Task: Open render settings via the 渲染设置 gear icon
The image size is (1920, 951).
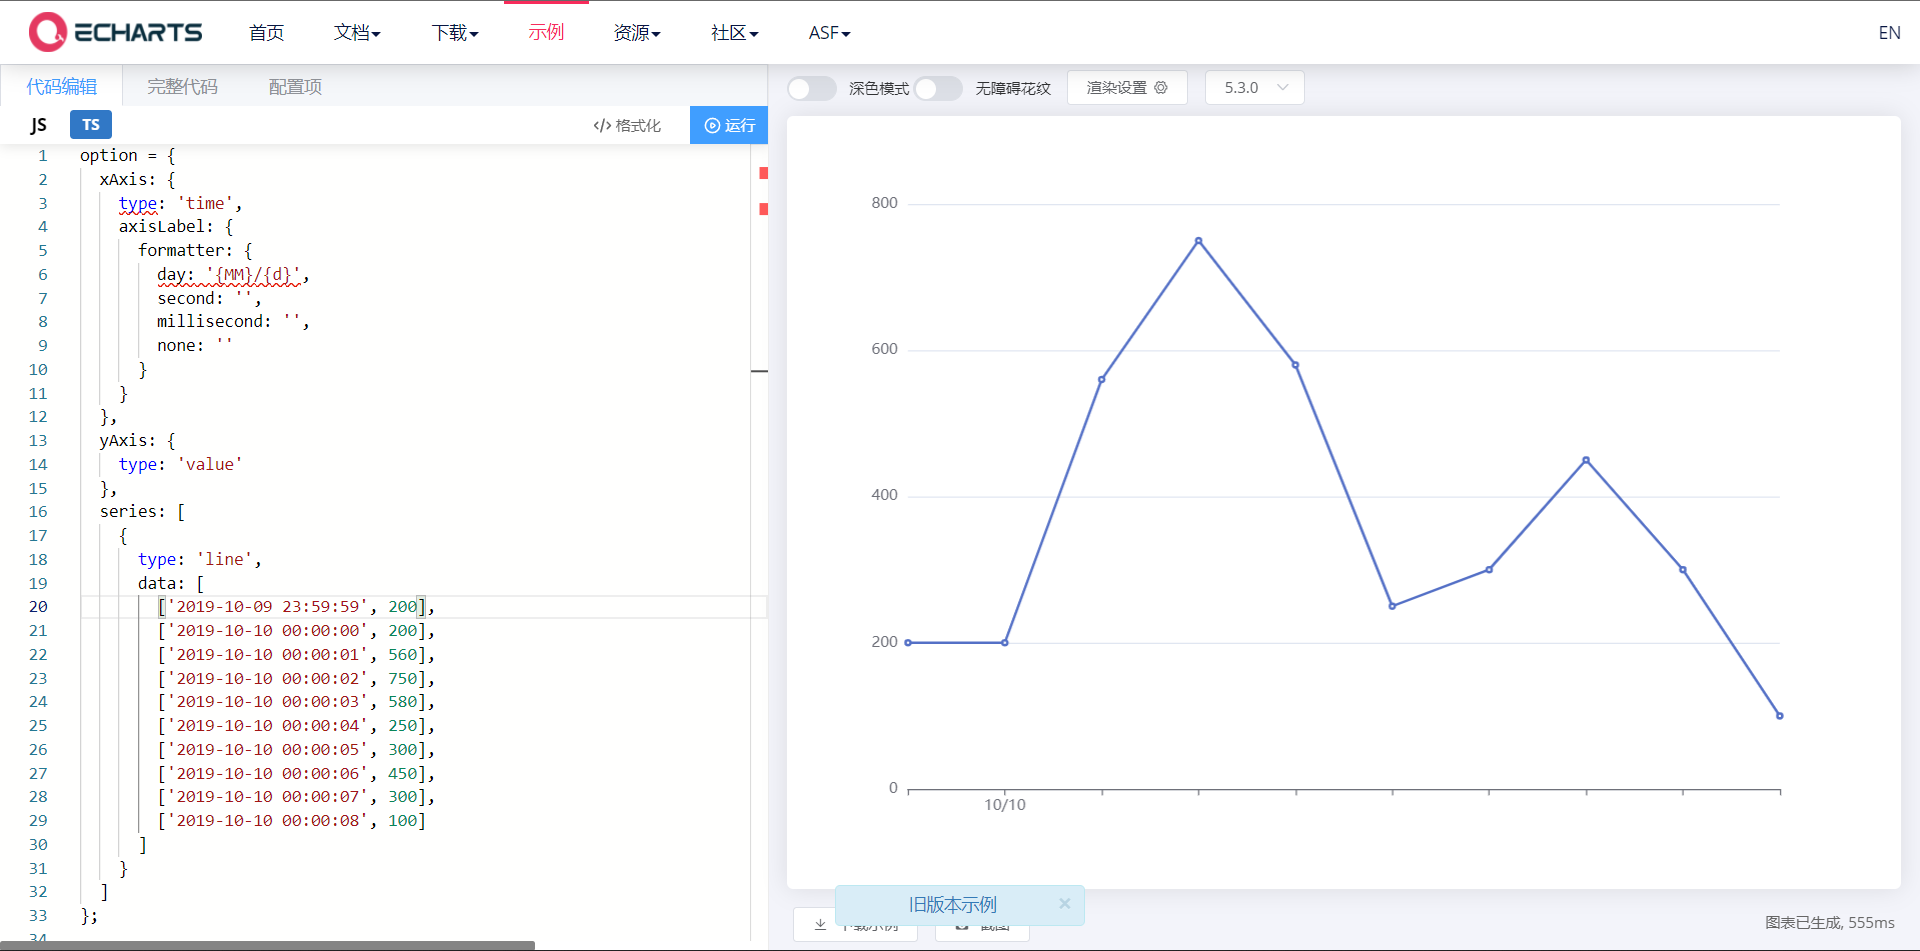Action: (x=1162, y=87)
